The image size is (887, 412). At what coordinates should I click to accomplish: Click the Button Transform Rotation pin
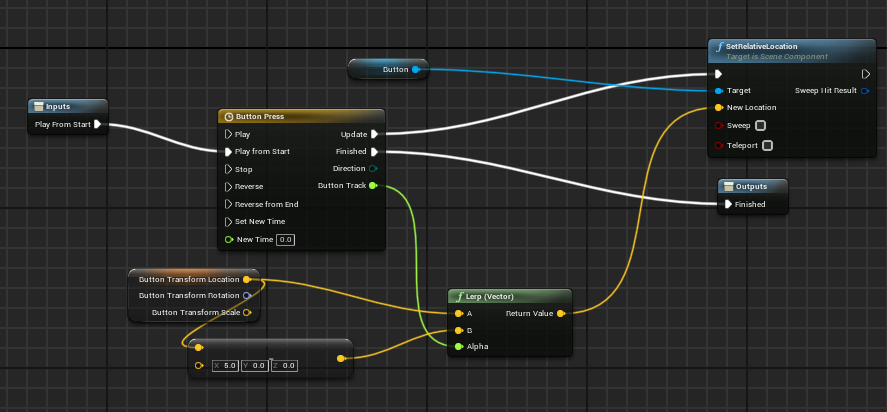click(247, 295)
